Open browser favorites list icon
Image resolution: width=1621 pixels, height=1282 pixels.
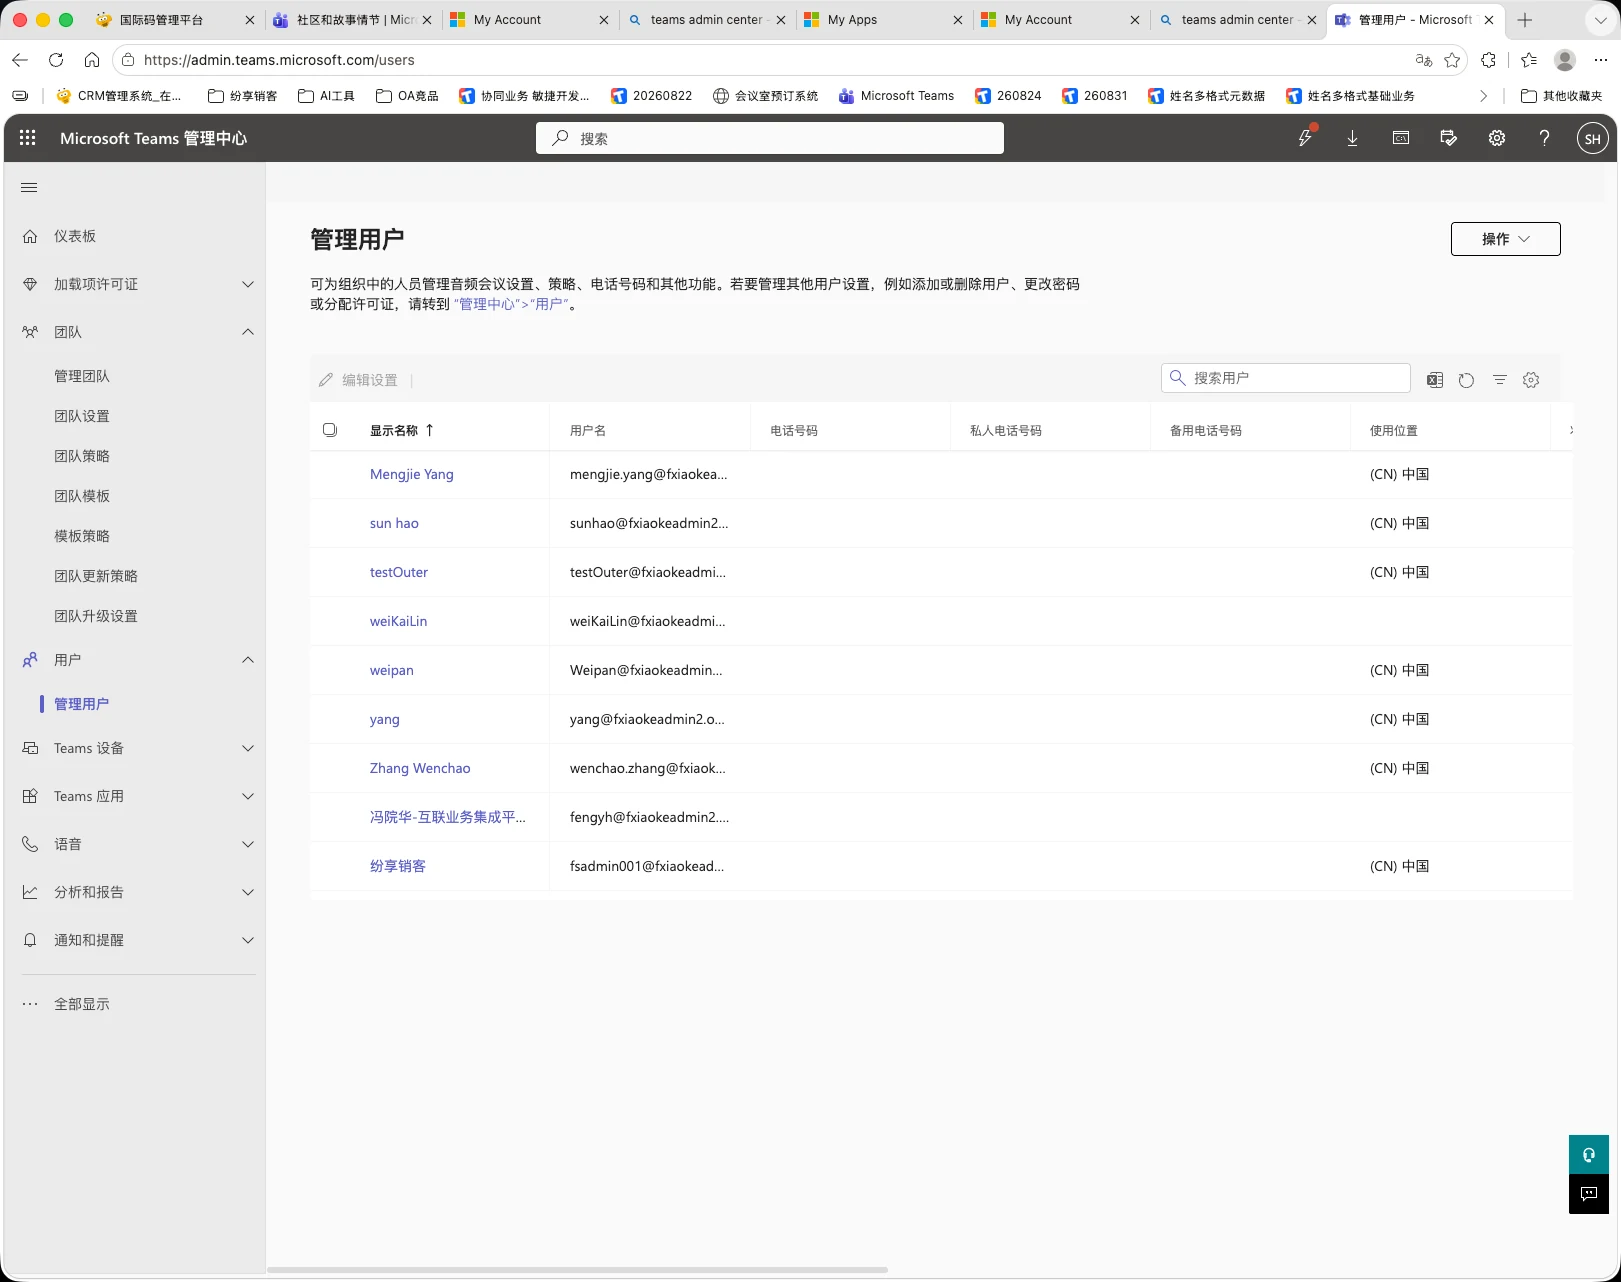pyautogui.click(x=1529, y=60)
